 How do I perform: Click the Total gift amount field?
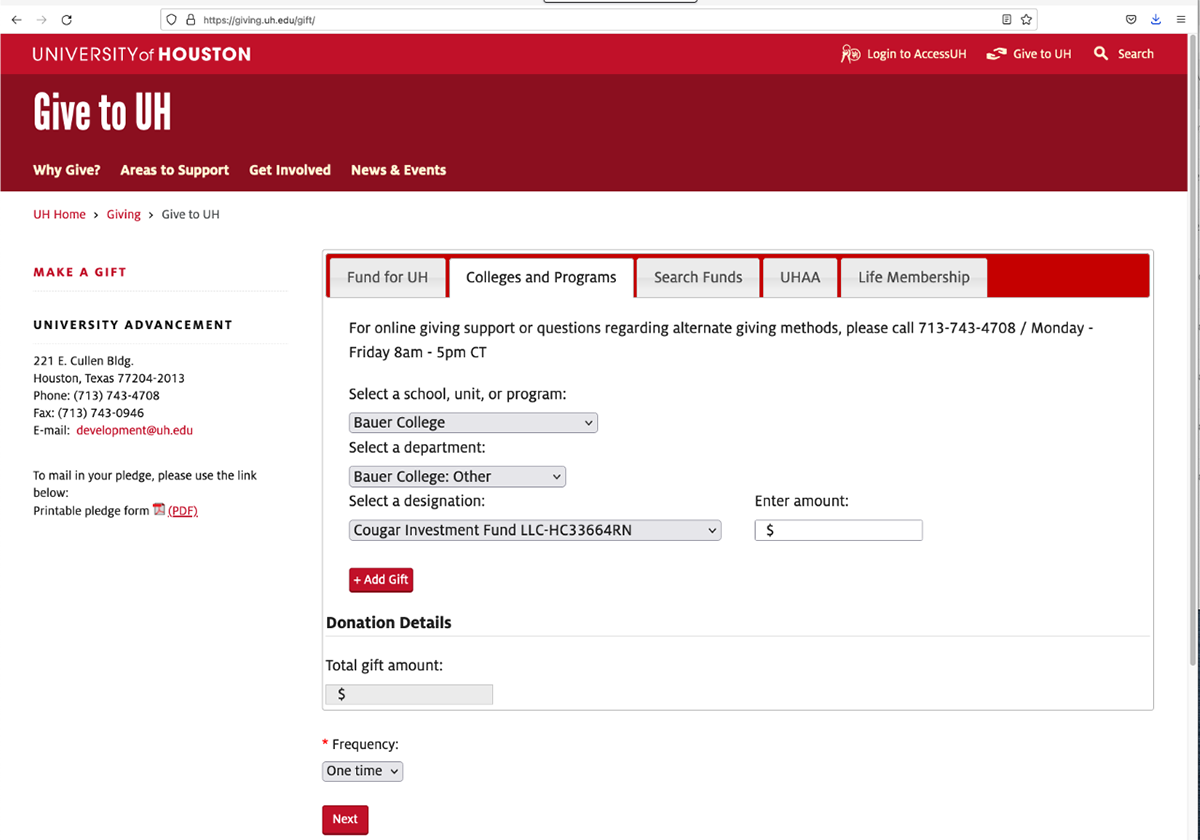pos(409,694)
